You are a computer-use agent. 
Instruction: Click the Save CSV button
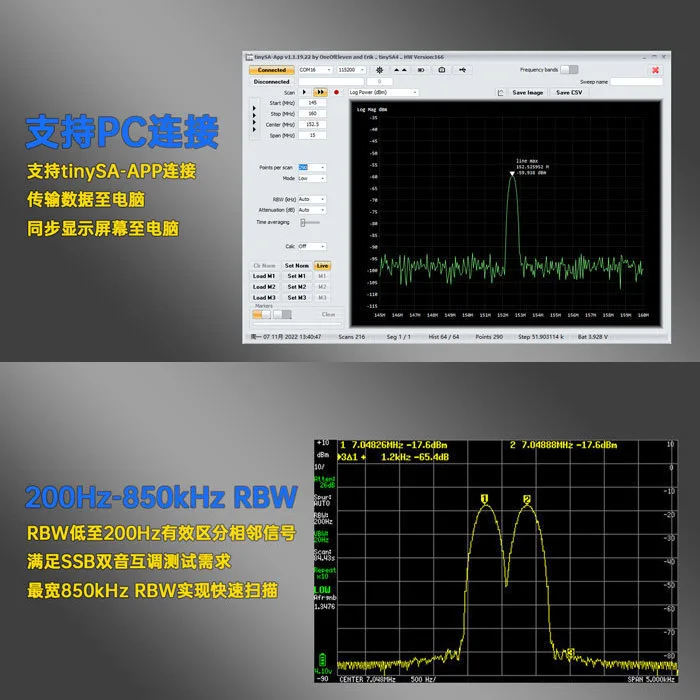tap(569, 93)
